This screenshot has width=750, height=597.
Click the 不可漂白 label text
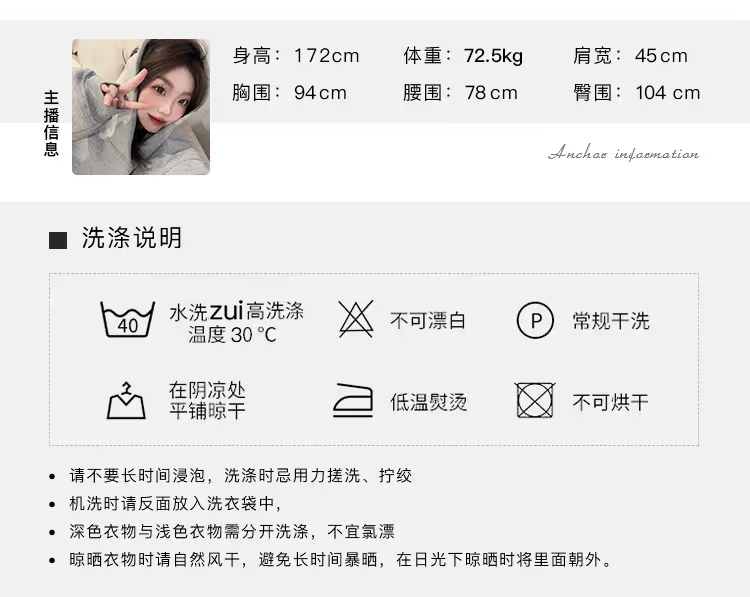[x=428, y=321]
